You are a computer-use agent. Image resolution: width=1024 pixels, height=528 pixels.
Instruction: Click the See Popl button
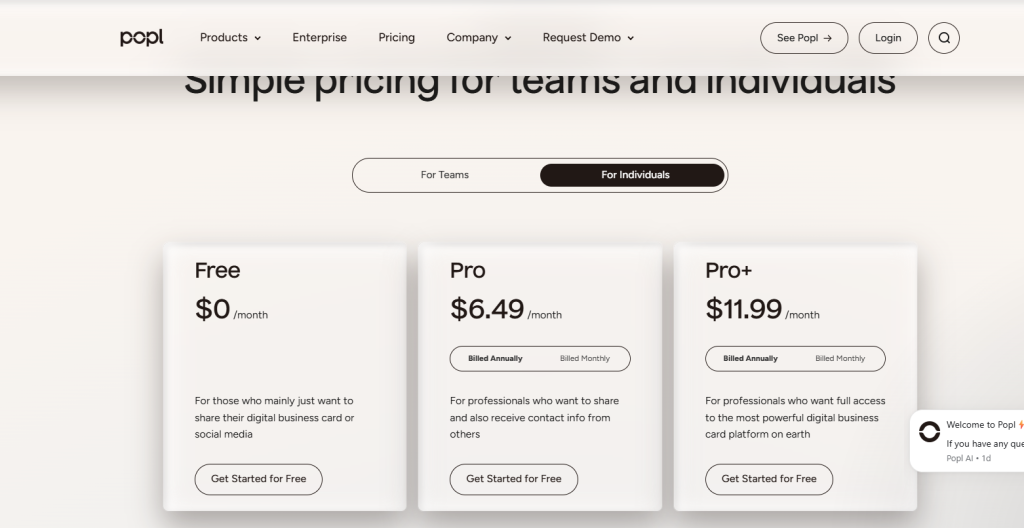pyautogui.click(x=803, y=38)
